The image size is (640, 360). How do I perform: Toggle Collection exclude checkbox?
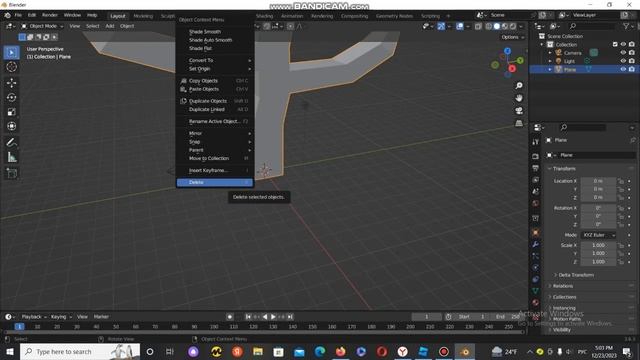coord(615,44)
